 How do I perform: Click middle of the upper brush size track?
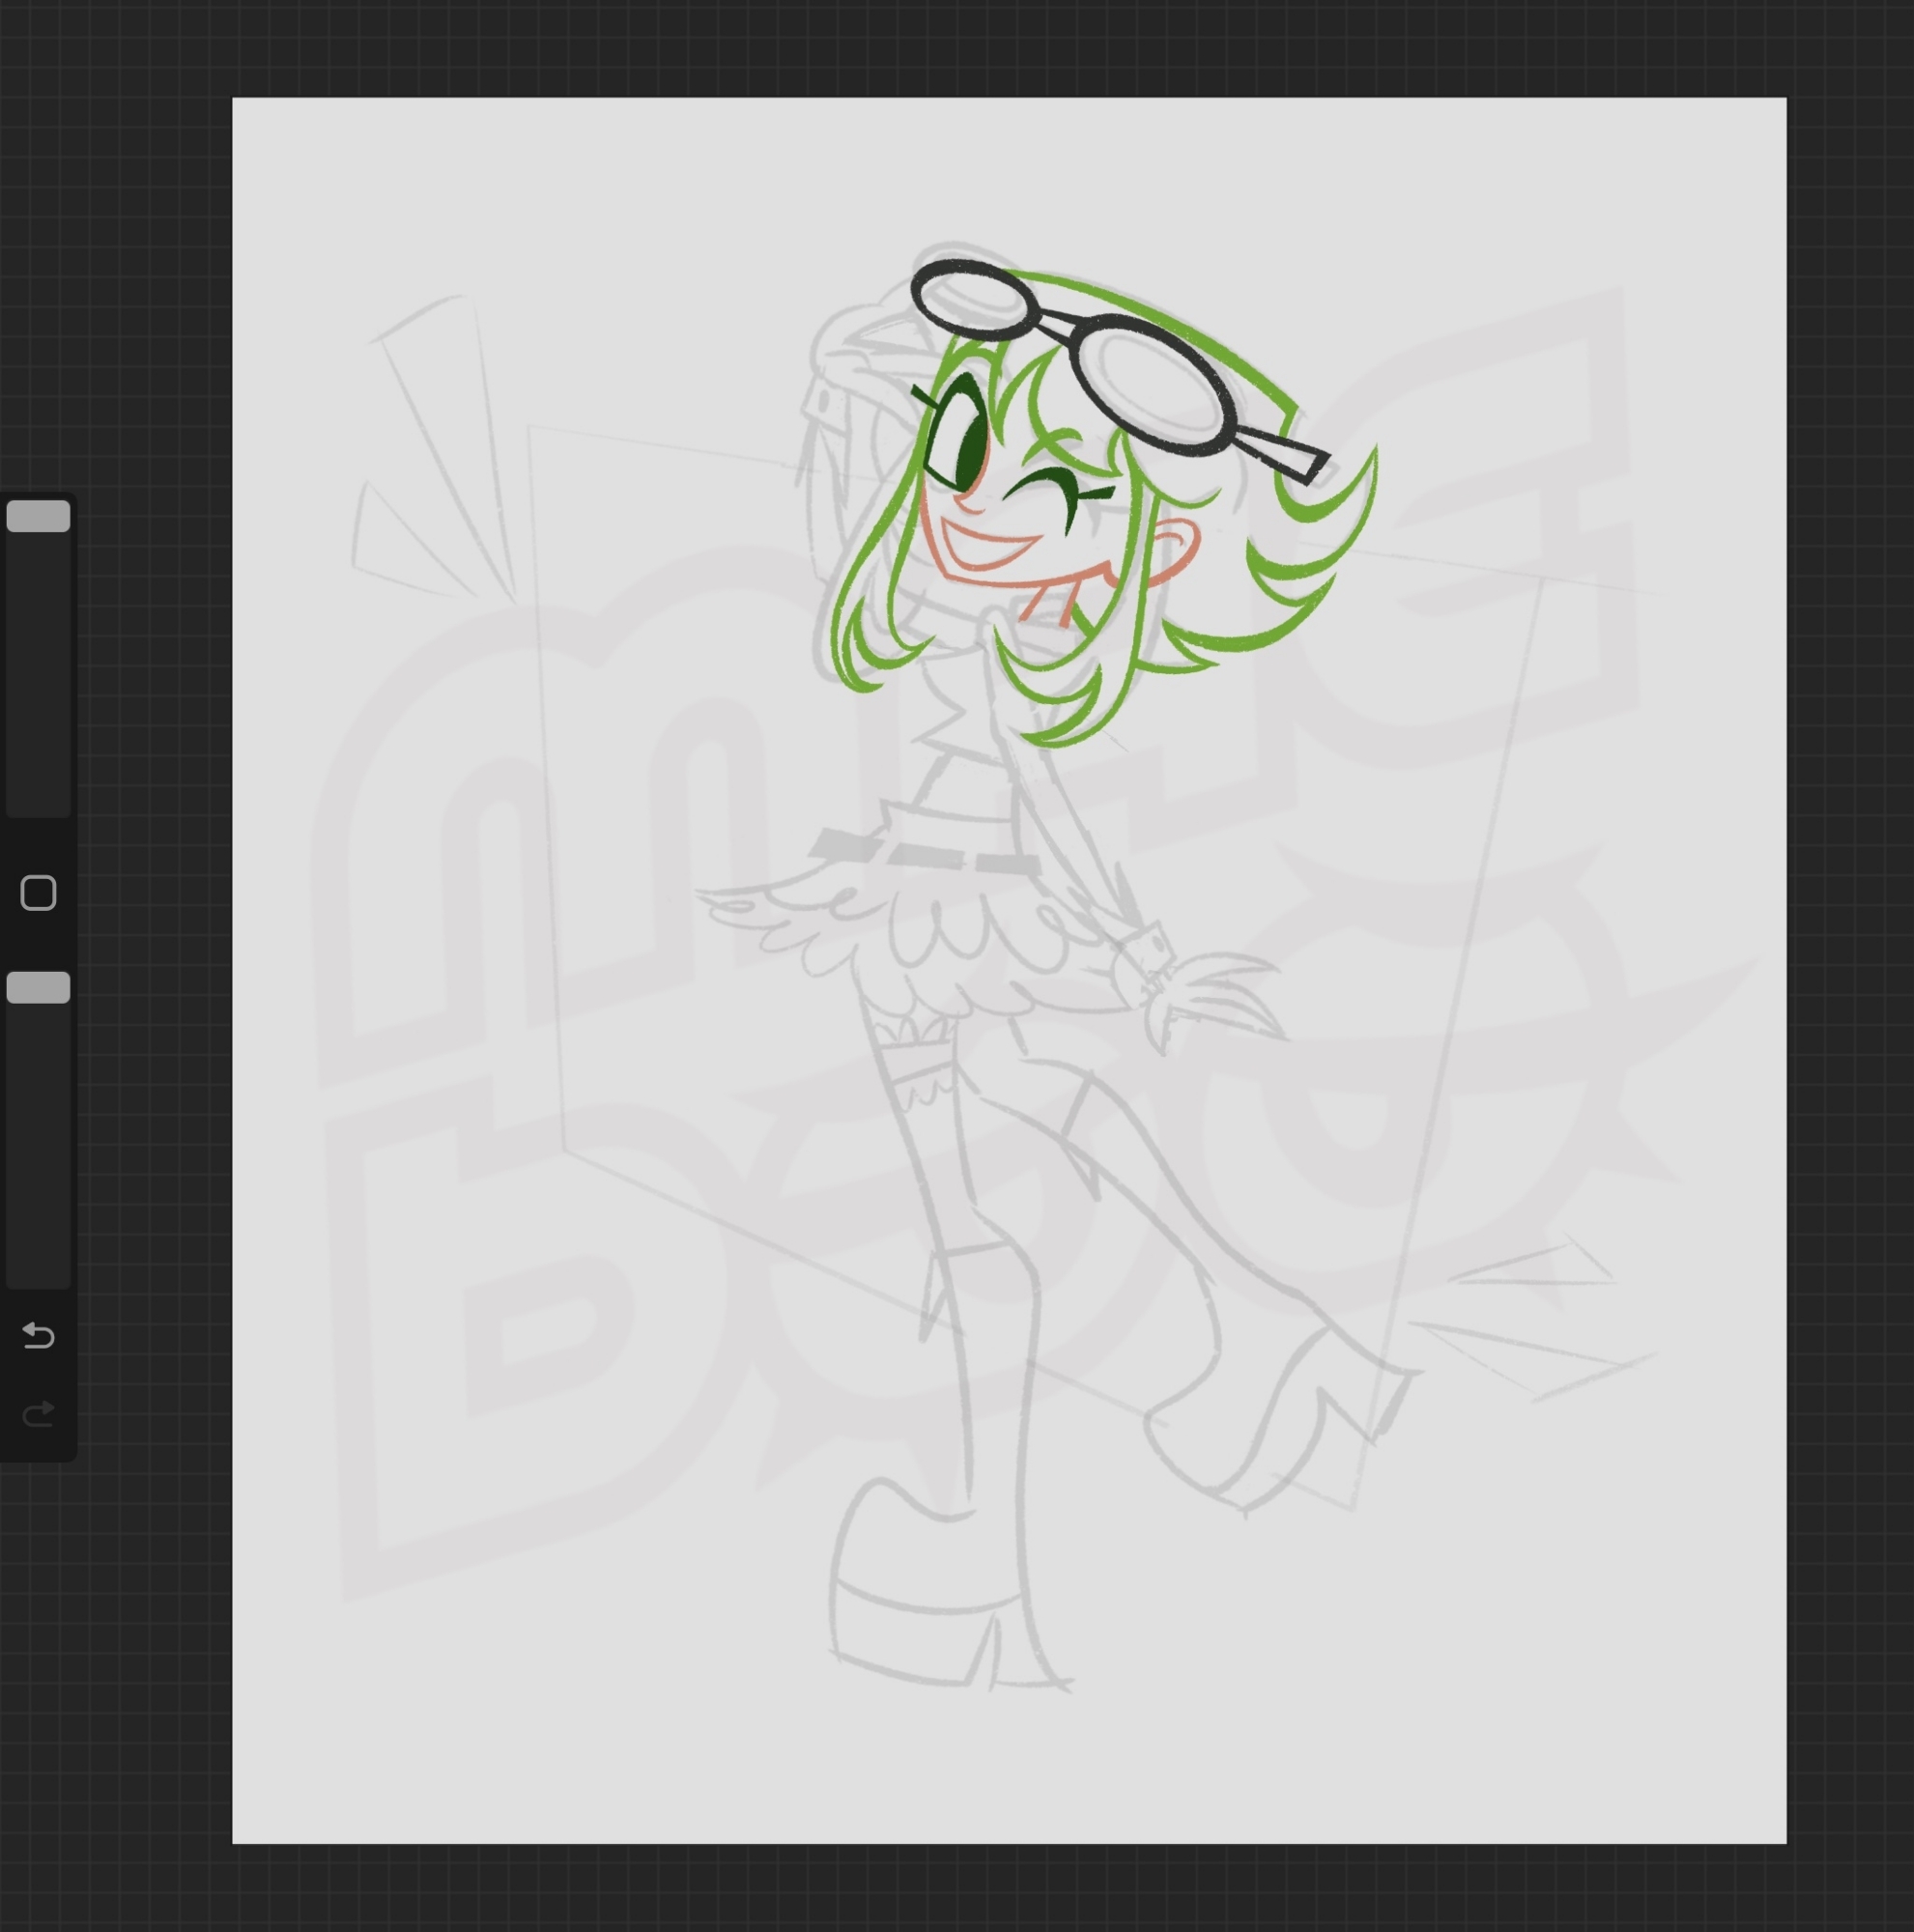[x=38, y=660]
